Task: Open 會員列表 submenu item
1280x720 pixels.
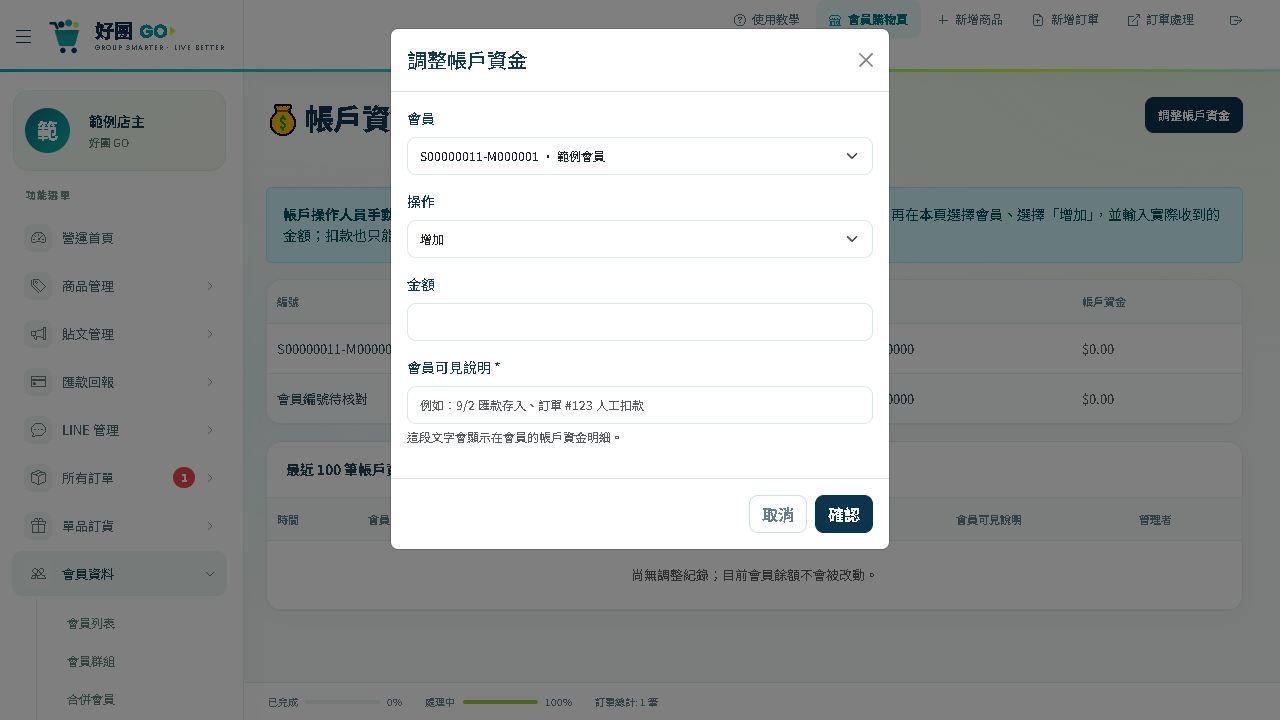Action: point(91,623)
